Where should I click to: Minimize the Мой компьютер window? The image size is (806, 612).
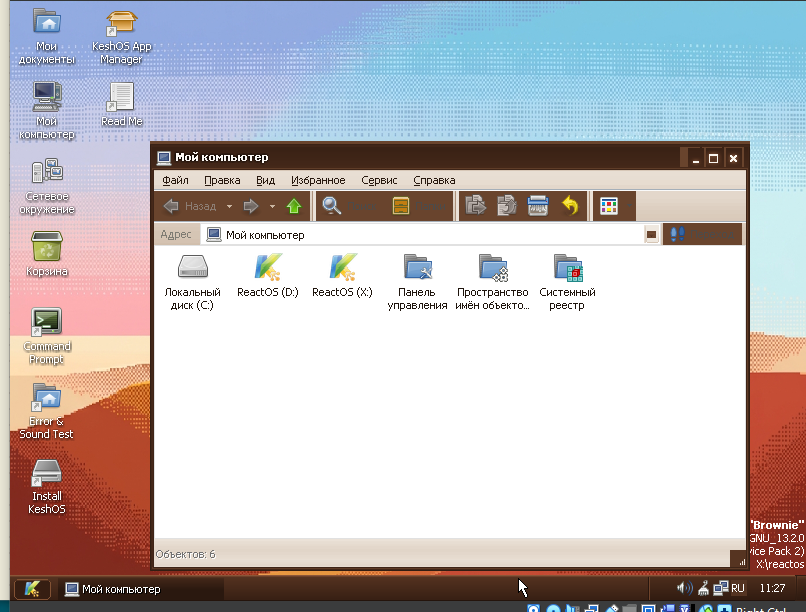(x=696, y=158)
